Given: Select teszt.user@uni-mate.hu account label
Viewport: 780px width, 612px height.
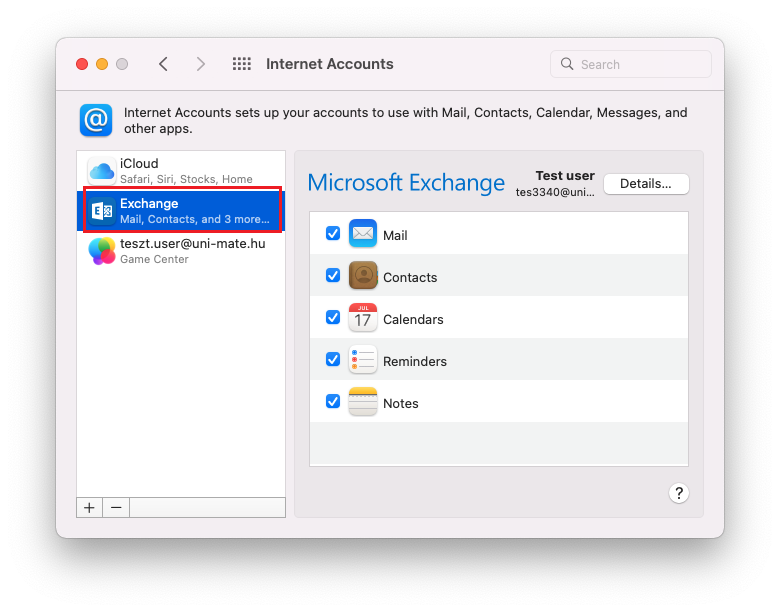Looking at the screenshot, I should pyautogui.click(x=193, y=244).
